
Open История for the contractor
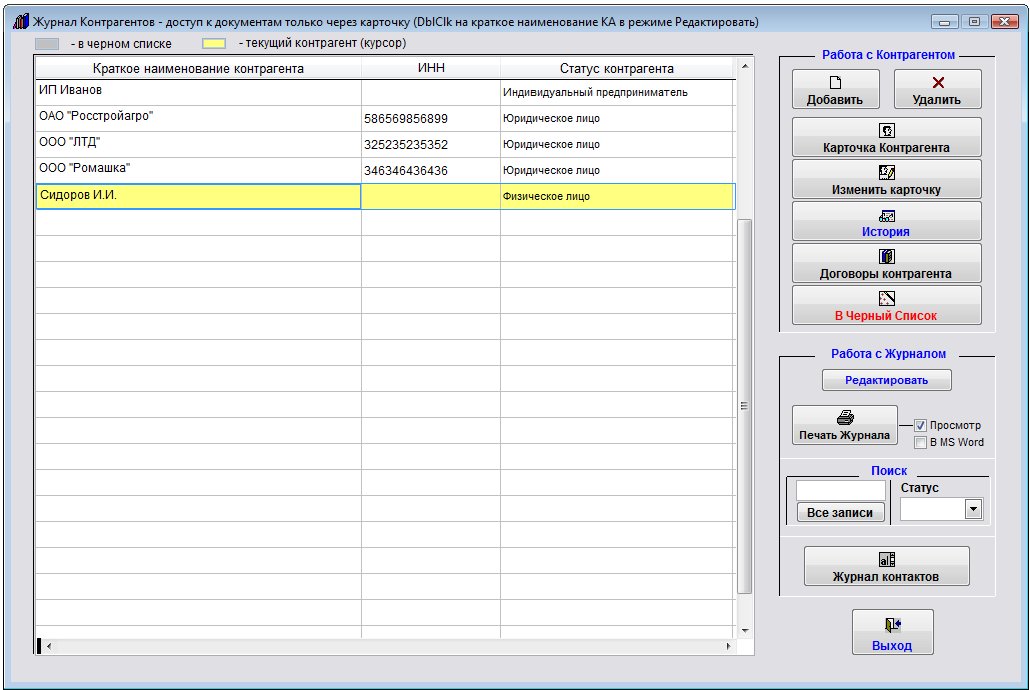click(886, 215)
